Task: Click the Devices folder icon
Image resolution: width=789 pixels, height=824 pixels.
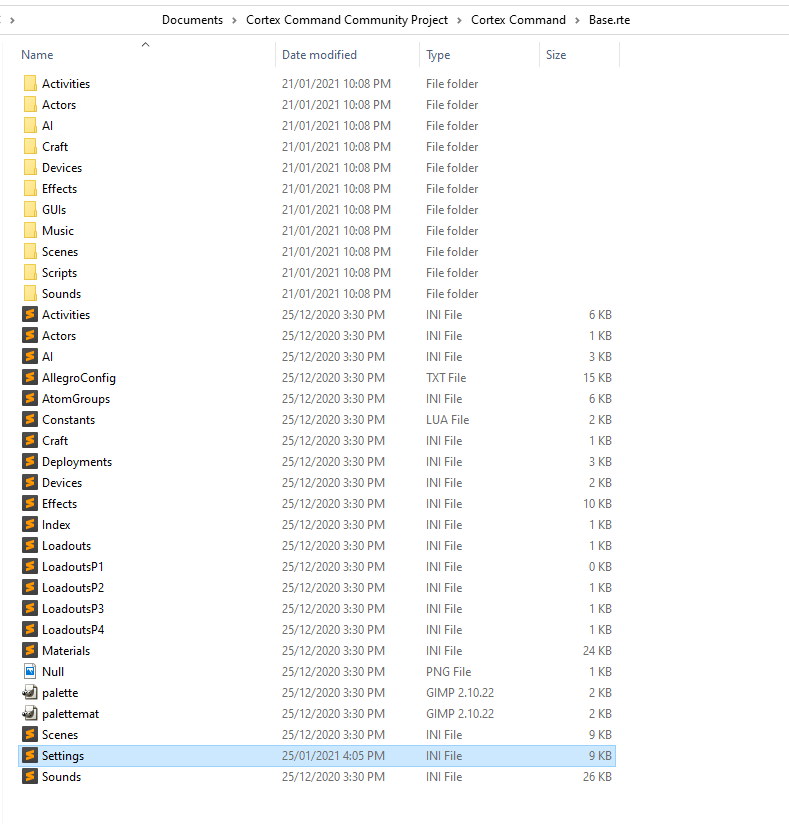Action: coord(30,168)
